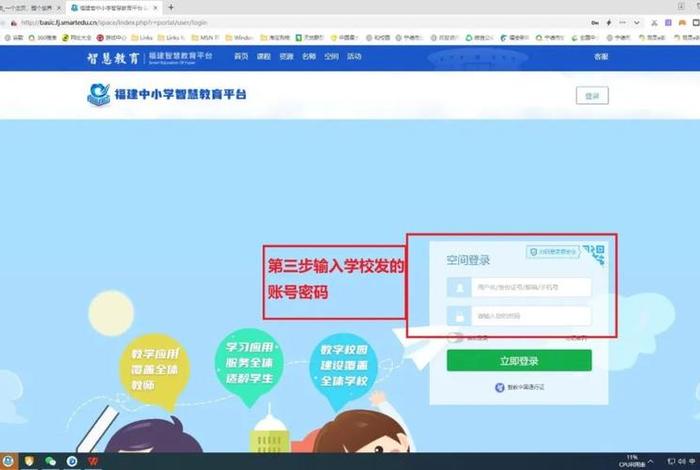The width and height of the screenshot is (700, 470).
Task: Toggle the remember-login checkbox below password
Action: 455,338
